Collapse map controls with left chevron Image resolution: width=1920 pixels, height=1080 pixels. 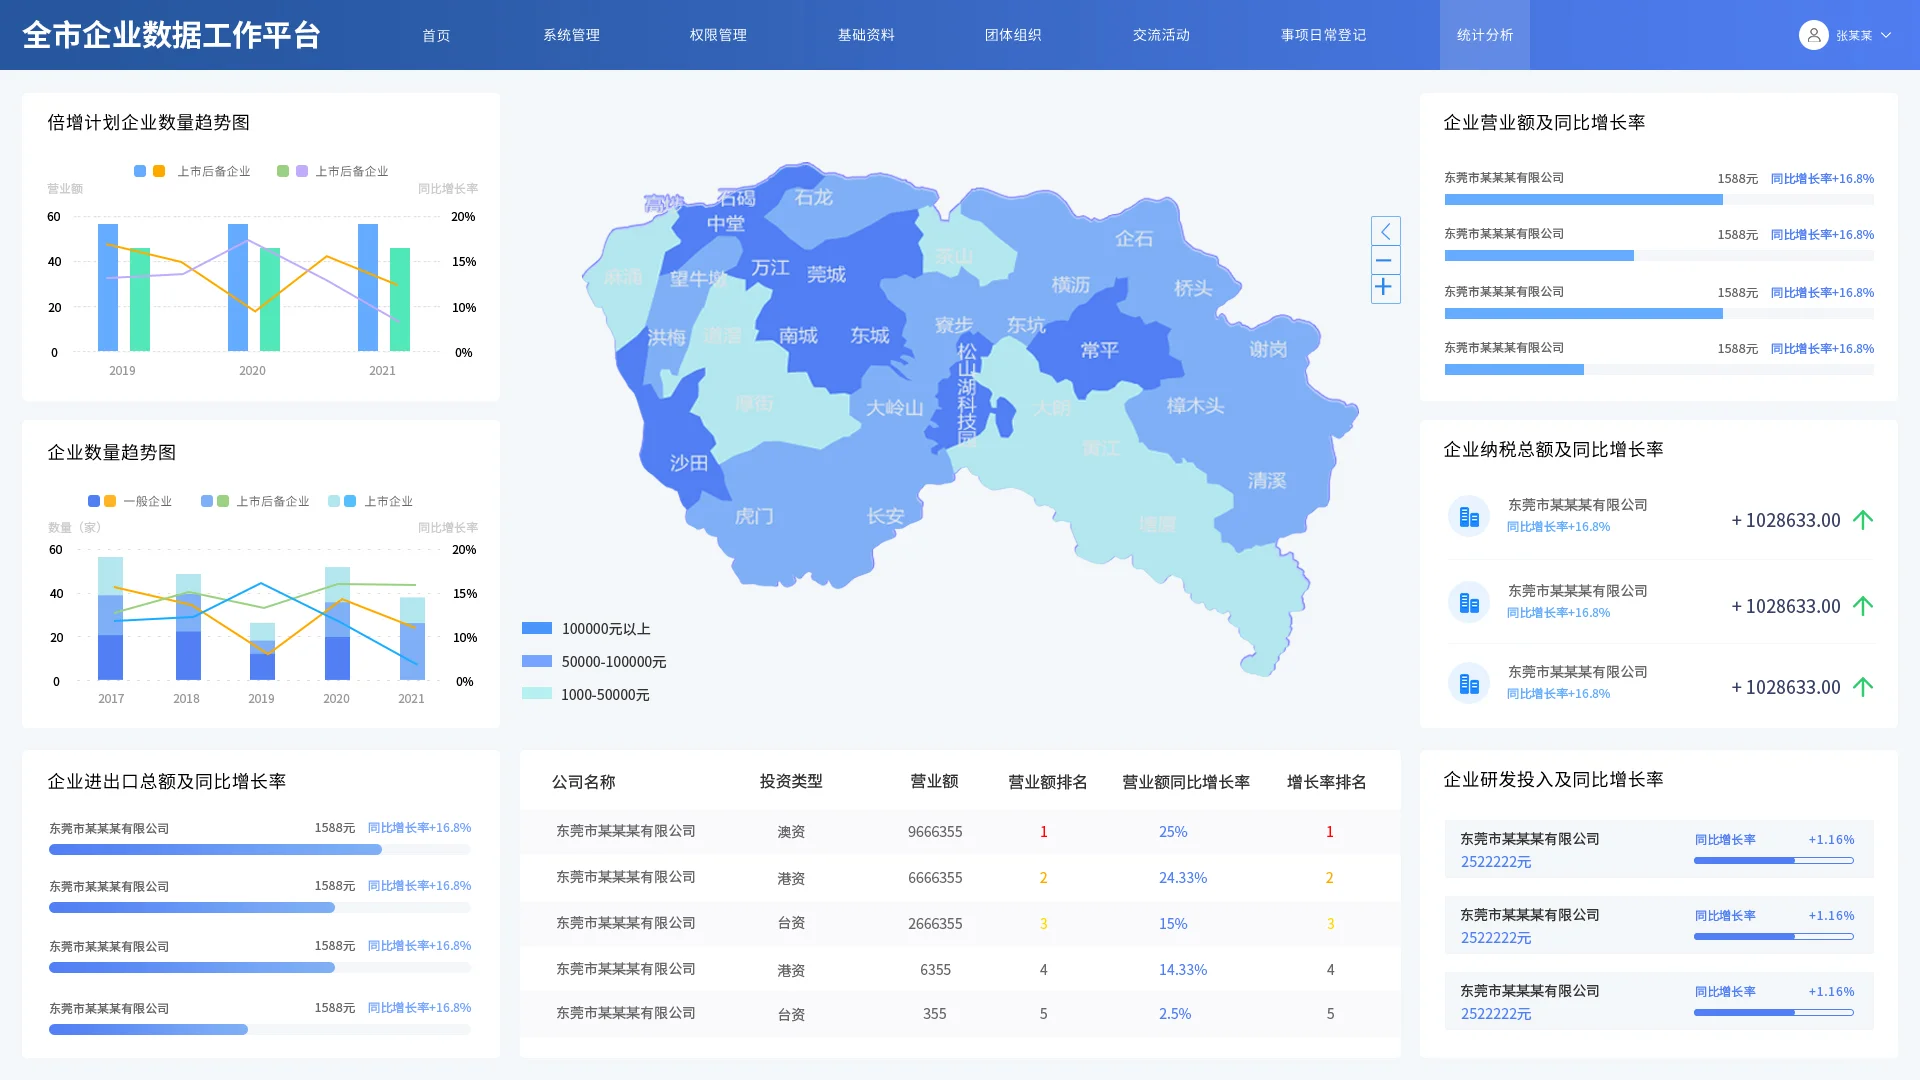coord(1384,231)
